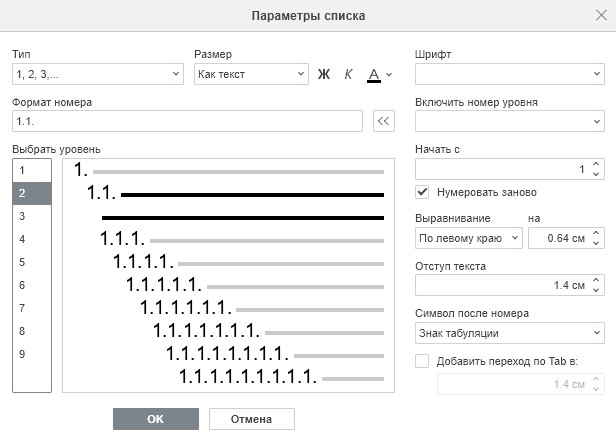This screenshot has height=445, width=616.
Task: Open the Символ после номера dropdown
Action: [x=510, y=333]
